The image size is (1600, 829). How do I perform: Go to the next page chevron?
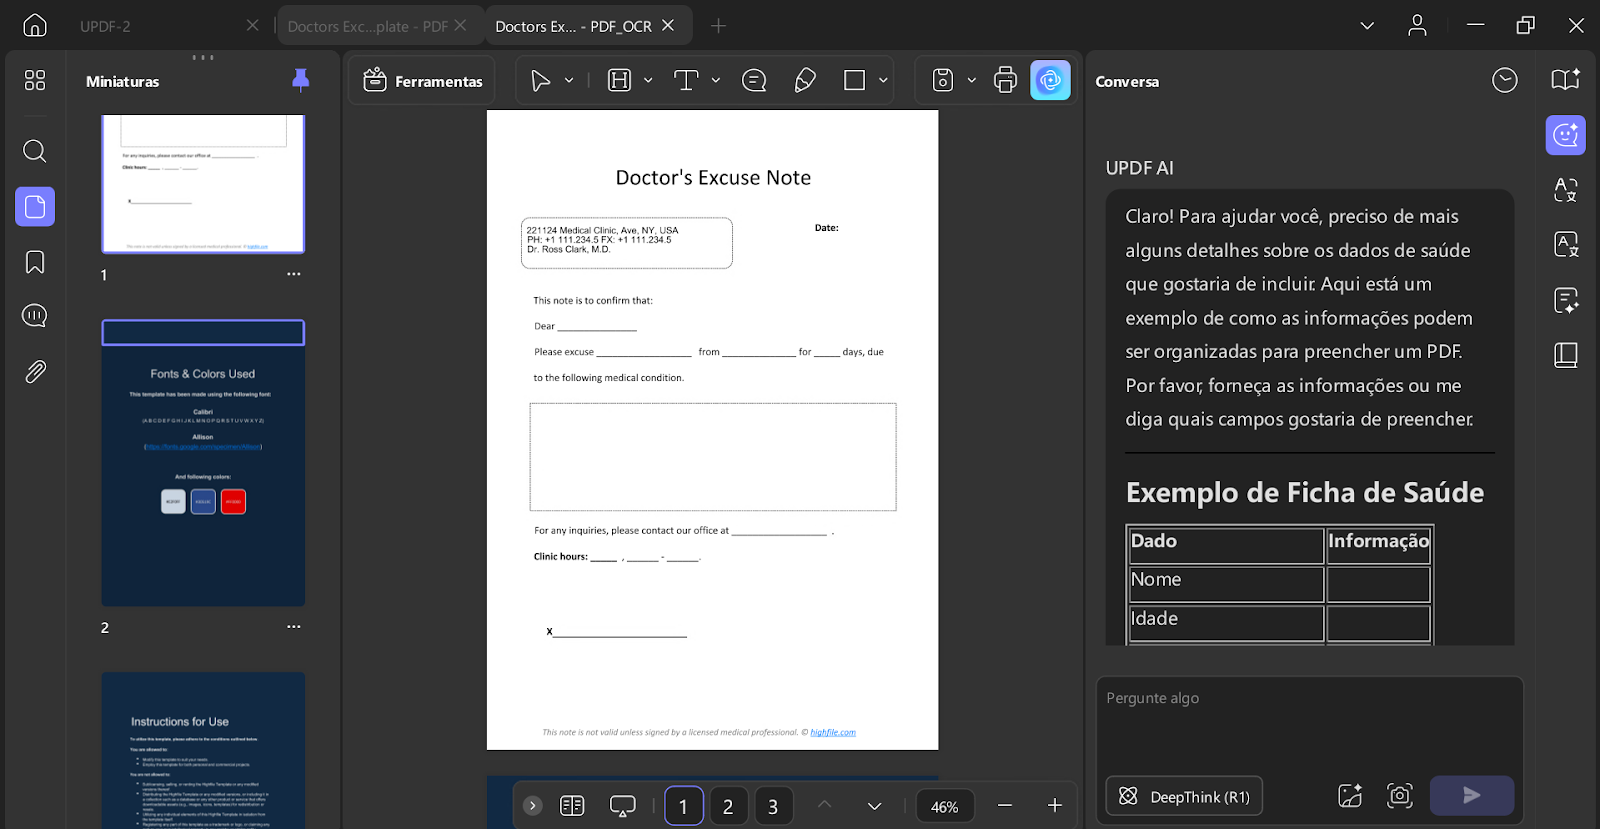click(x=874, y=806)
